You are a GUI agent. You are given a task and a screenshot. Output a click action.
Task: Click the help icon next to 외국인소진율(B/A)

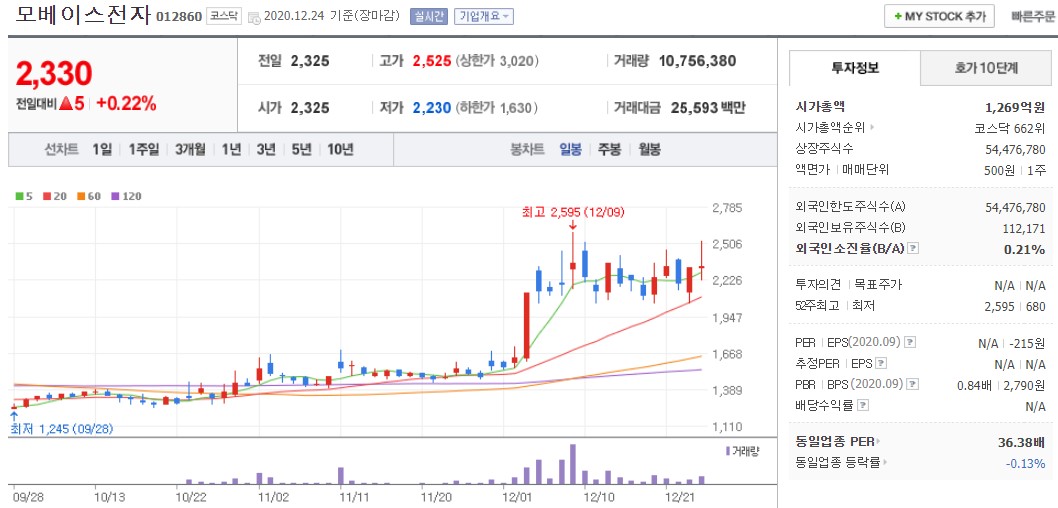[x=914, y=249]
